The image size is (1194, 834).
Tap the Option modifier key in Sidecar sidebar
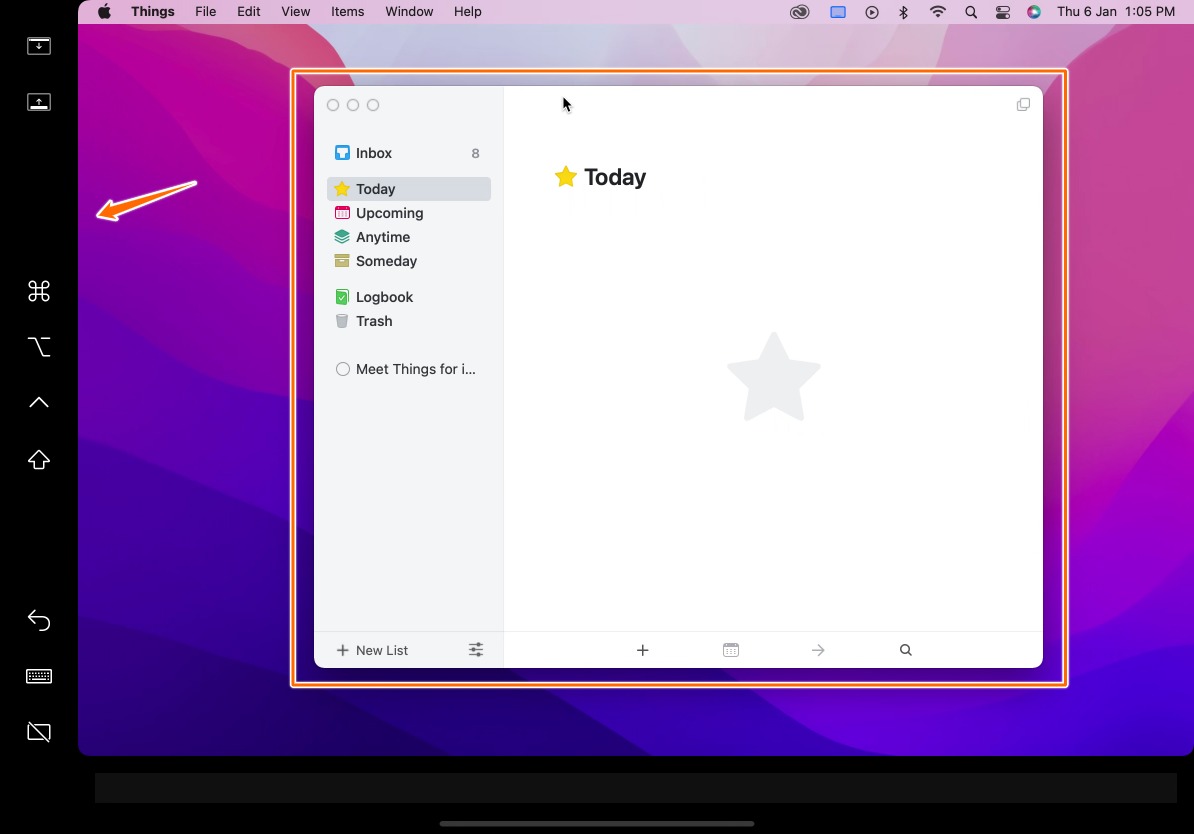[x=39, y=347]
